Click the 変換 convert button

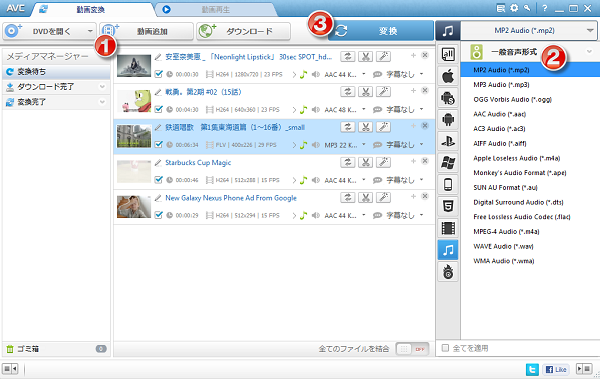[381, 31]
